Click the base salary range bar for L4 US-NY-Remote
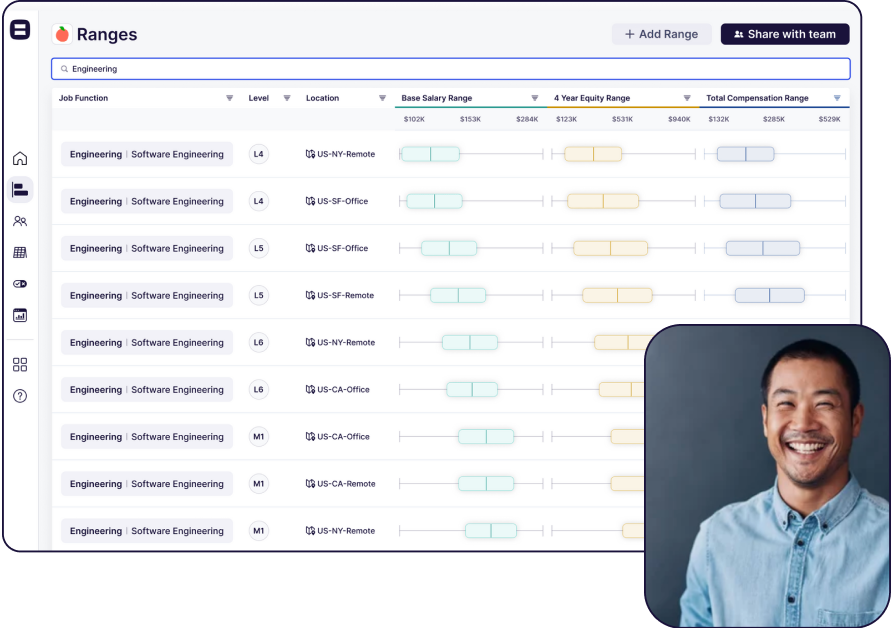 (430, 154)
